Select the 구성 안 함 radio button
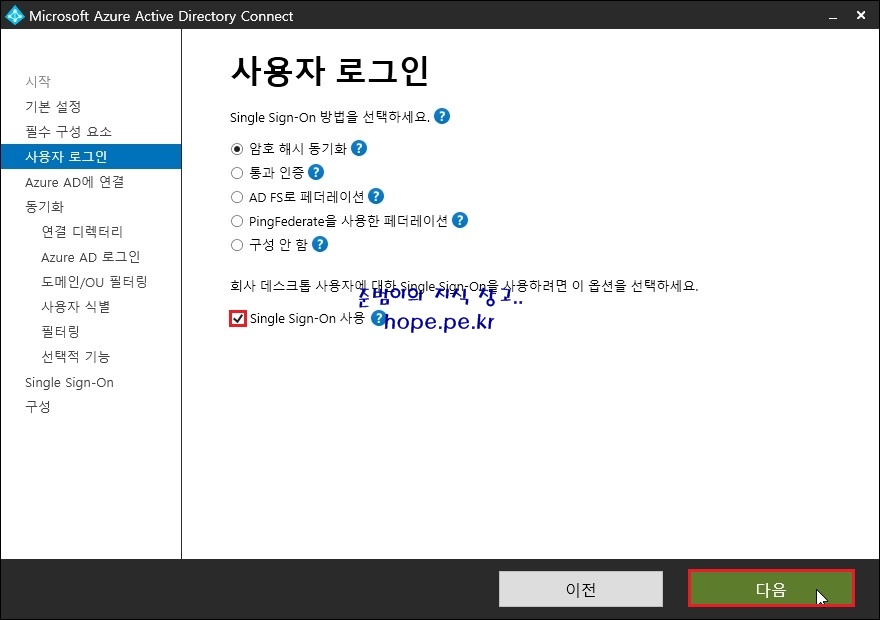This screenshot has height=620, width=880. (237, 245)
